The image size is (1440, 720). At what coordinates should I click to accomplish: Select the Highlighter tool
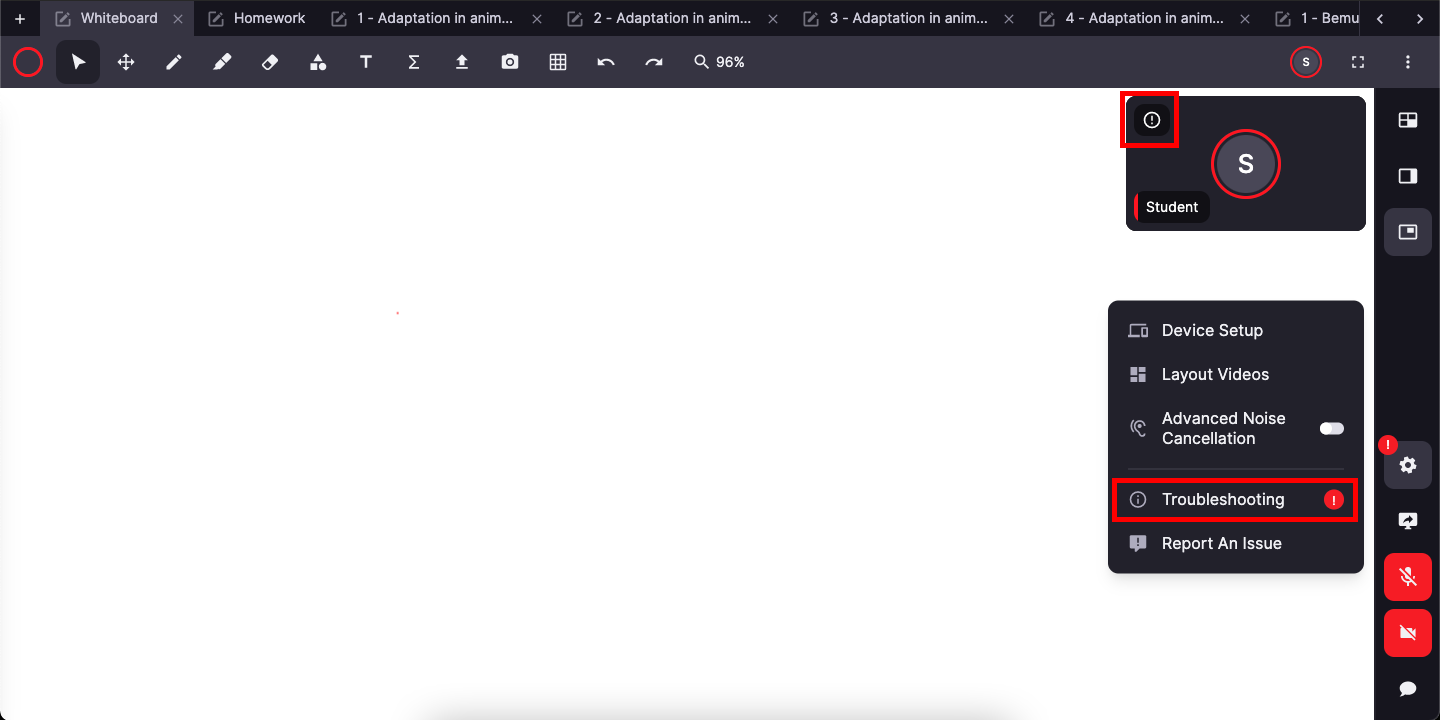pyautogui.click(x=222, y=62)
